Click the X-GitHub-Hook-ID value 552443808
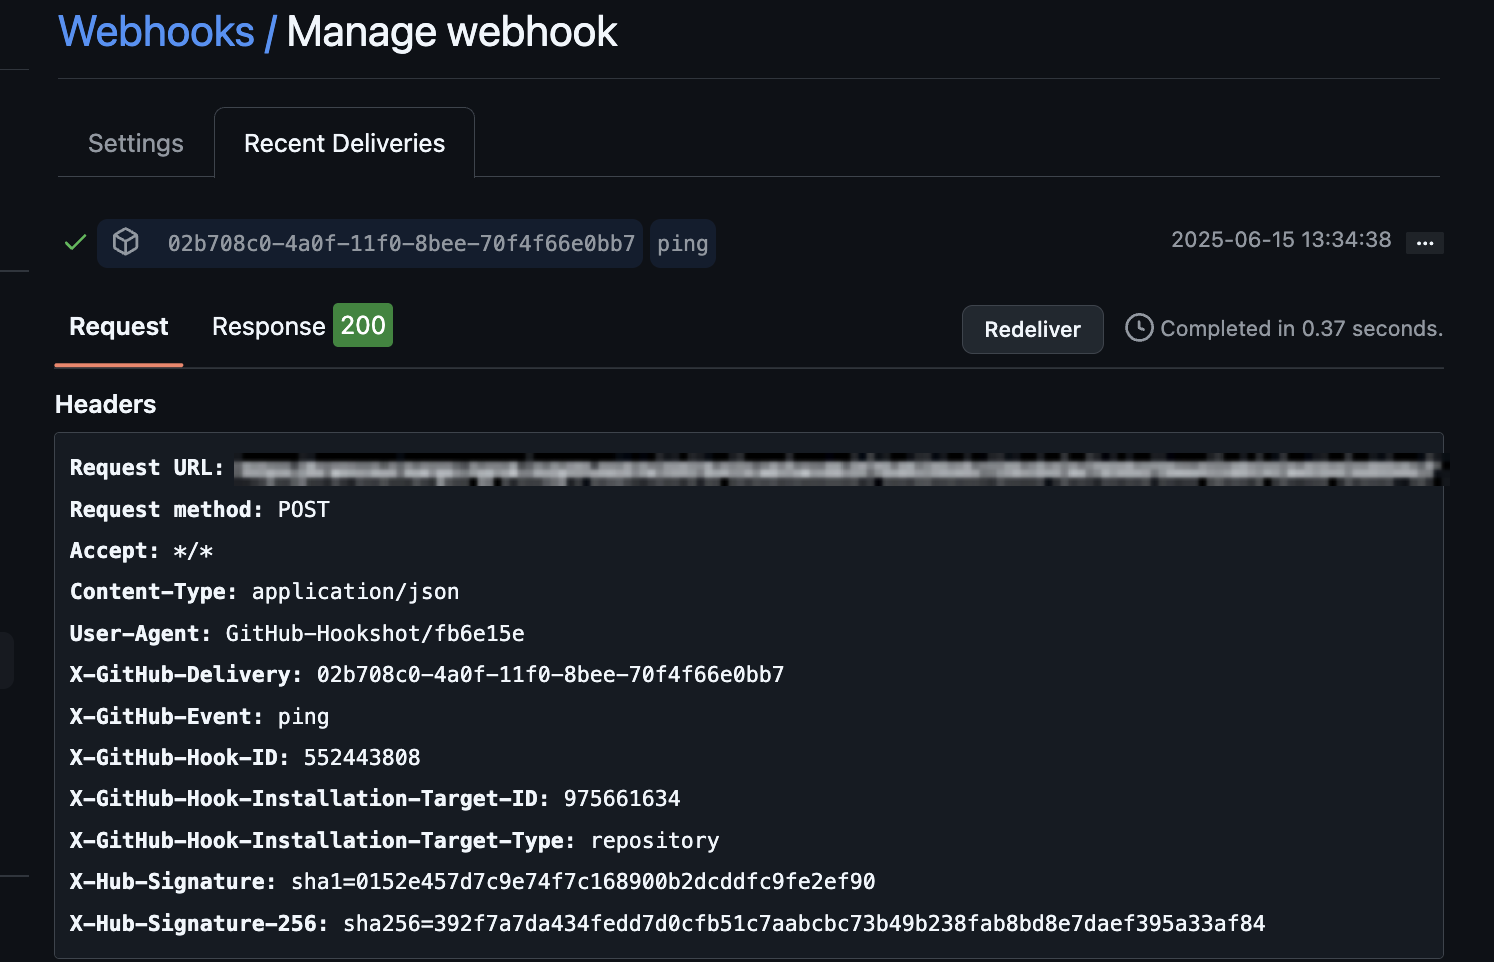This screenshot has width=1494, height=962. tap(362, 758)
